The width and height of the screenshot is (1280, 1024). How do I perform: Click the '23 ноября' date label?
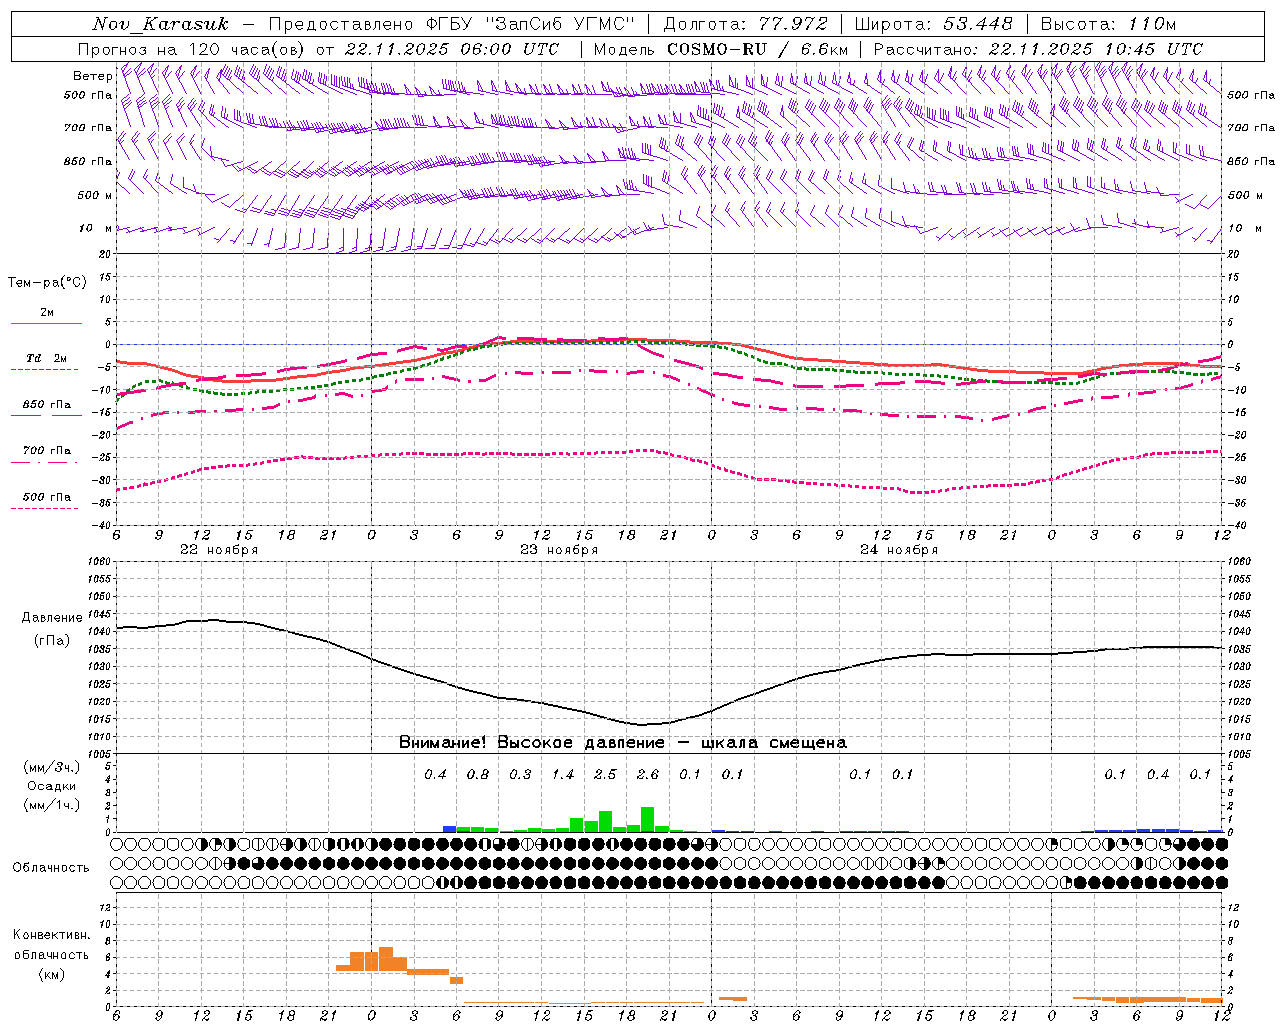(559, 550)
